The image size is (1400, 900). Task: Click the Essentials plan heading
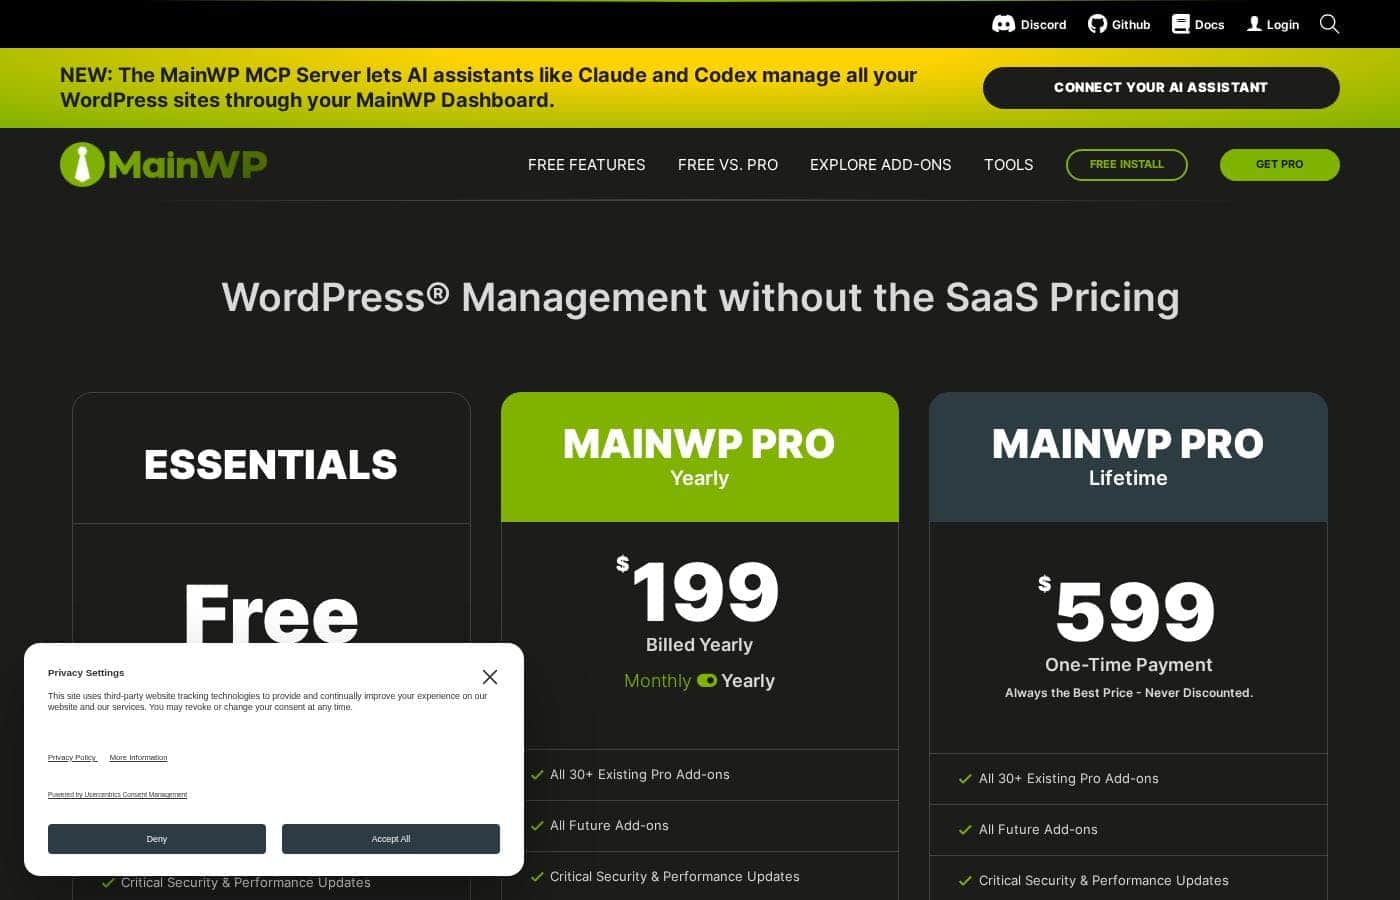pyautogui.click(x=271, y=465)
